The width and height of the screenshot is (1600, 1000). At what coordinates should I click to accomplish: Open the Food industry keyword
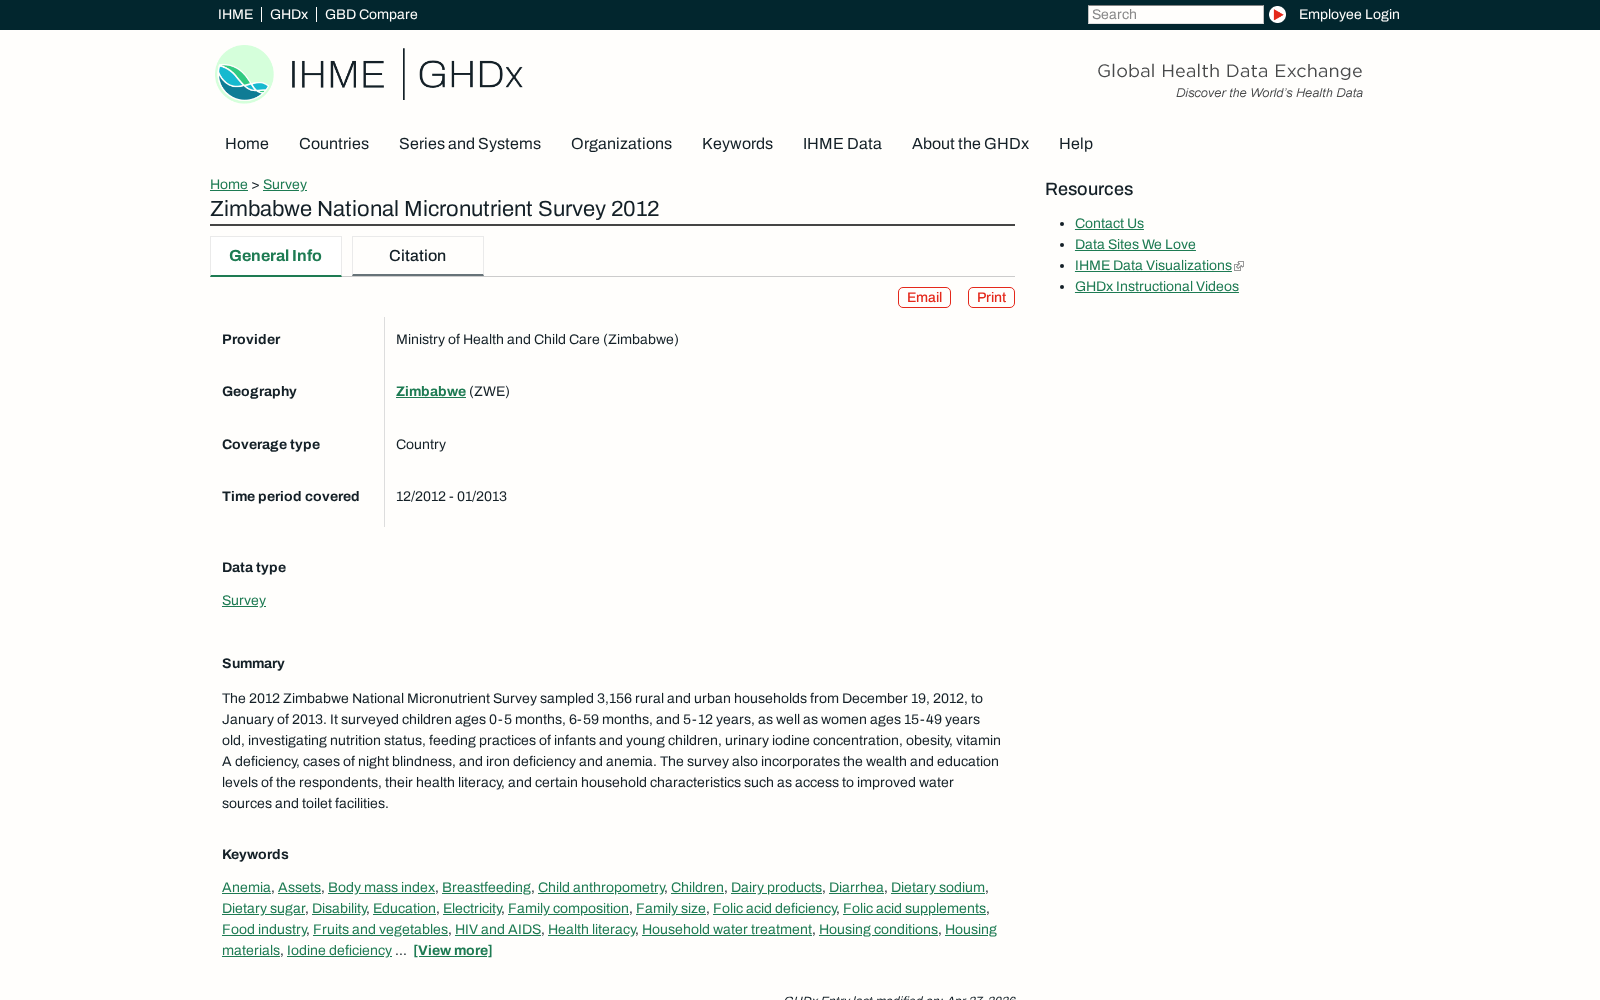(264, 930)
